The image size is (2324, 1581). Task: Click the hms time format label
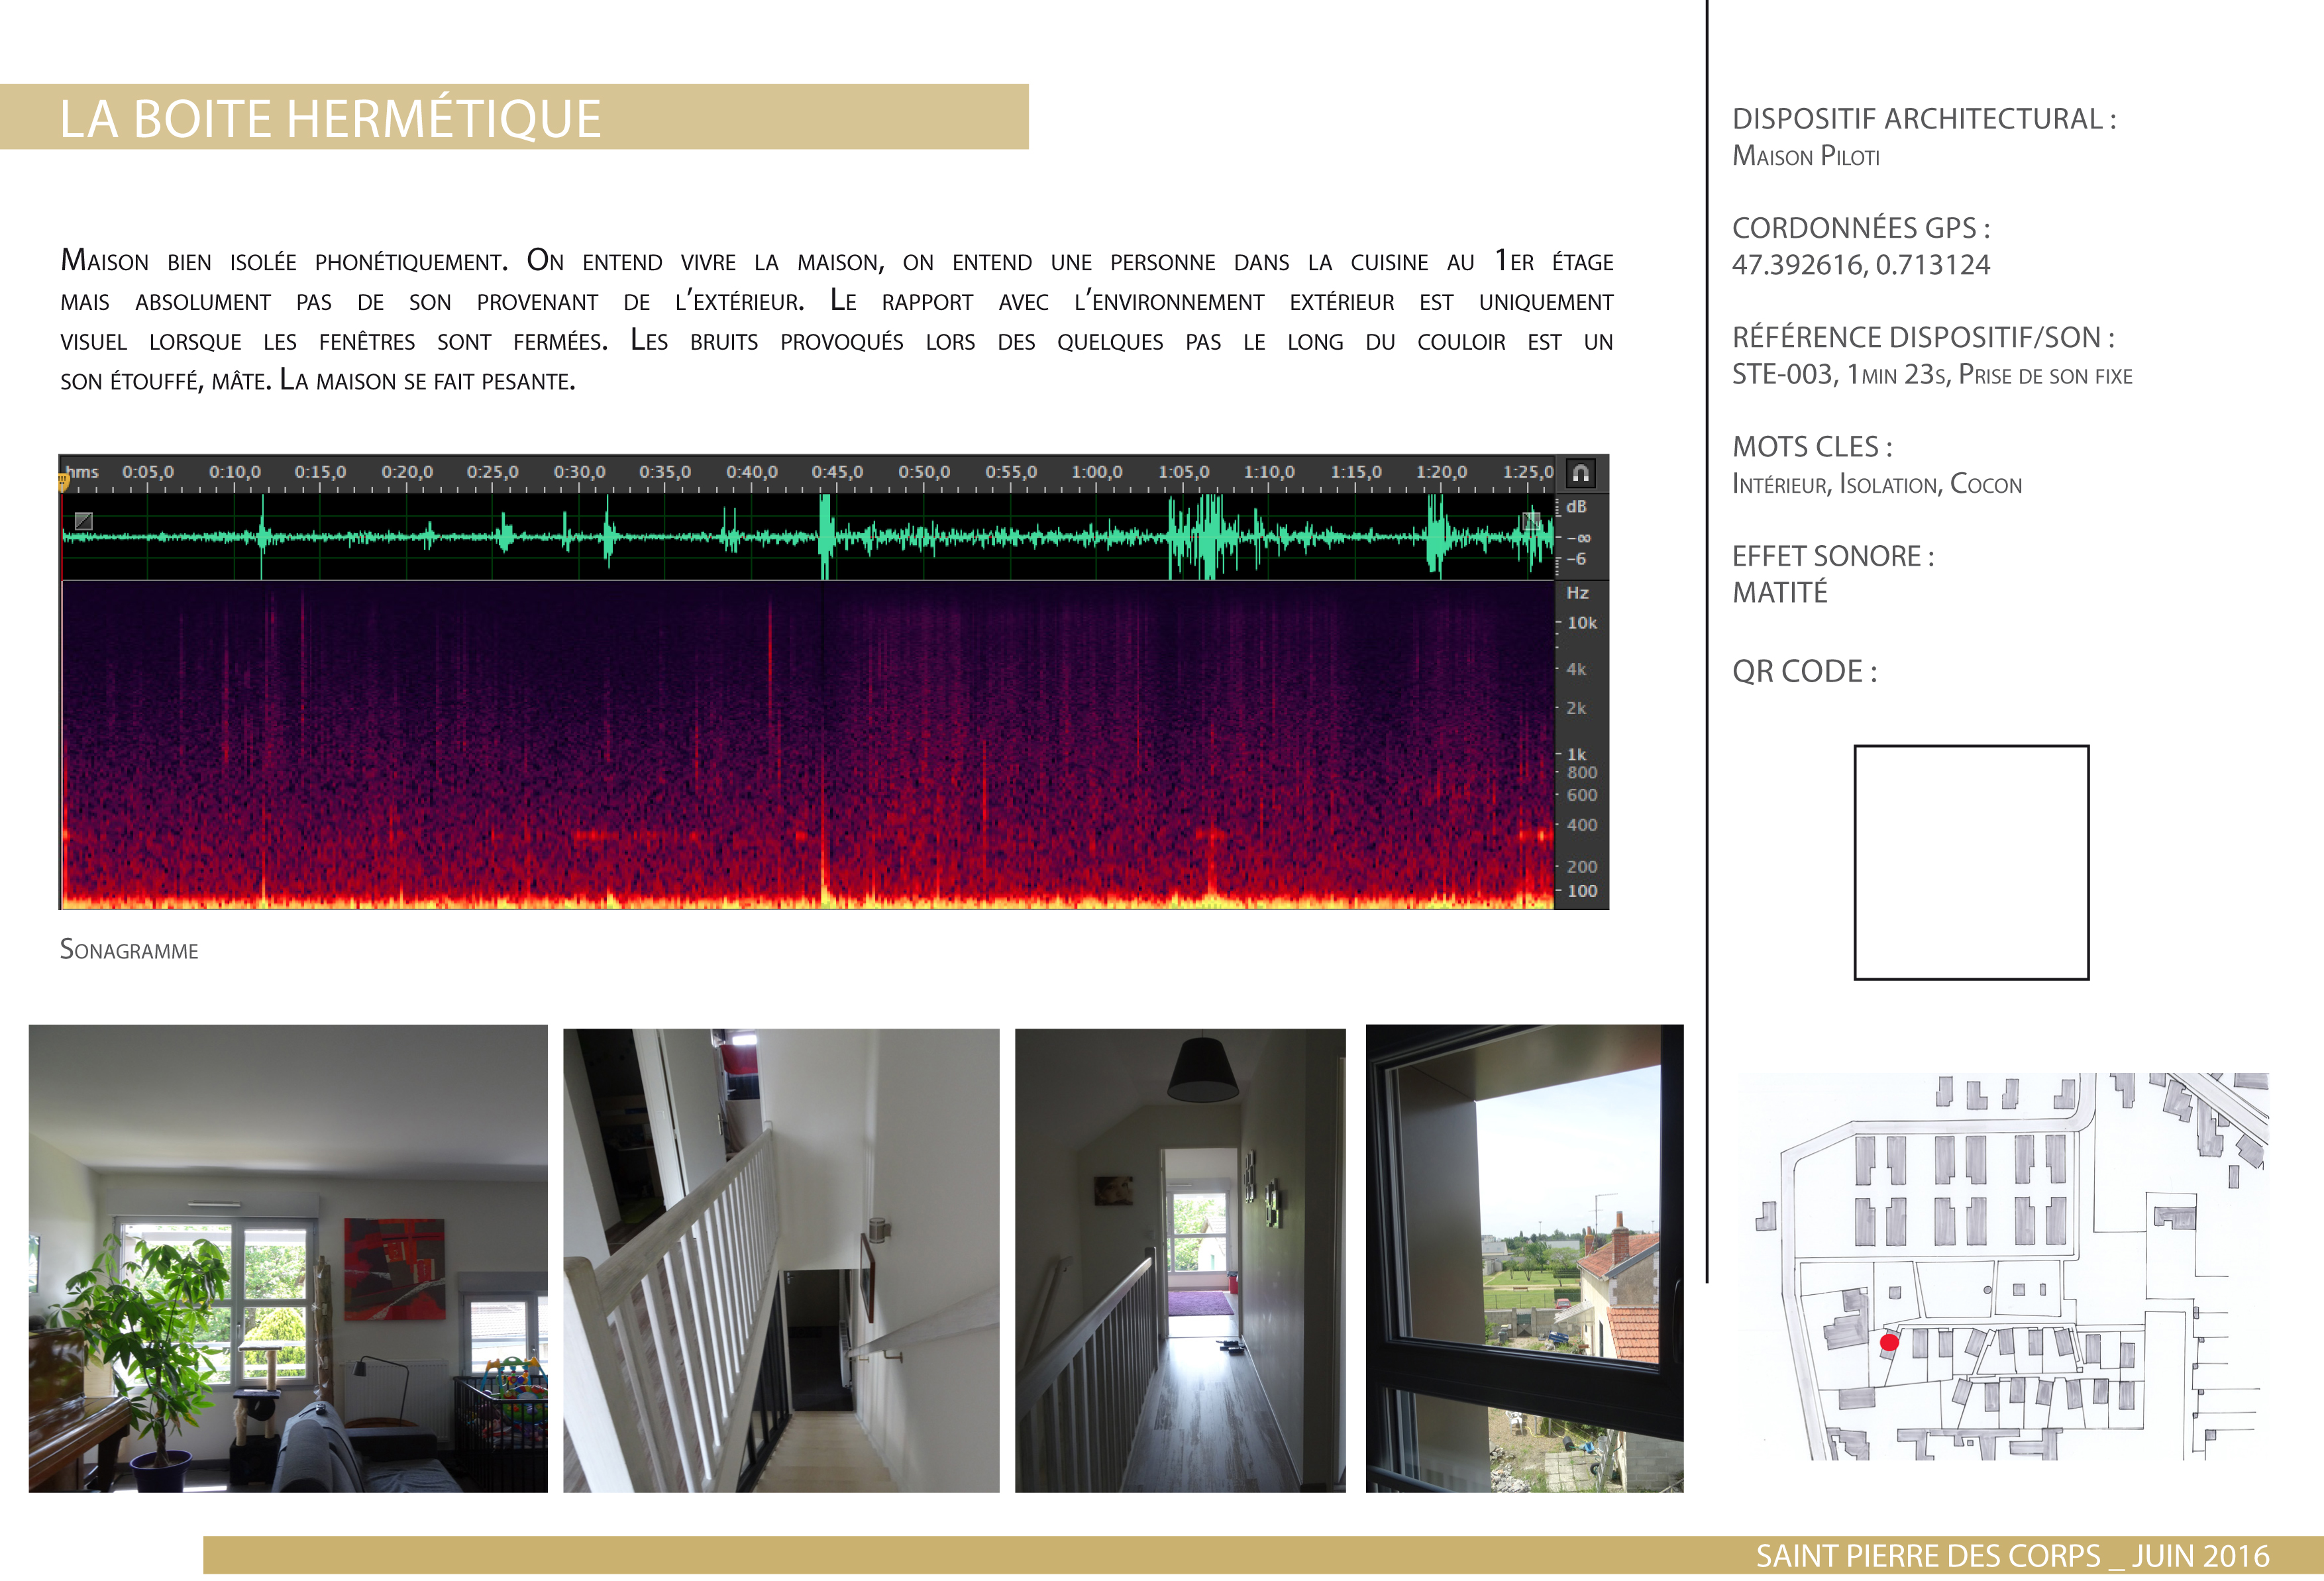pyautogui.click(x=82, y=472)
